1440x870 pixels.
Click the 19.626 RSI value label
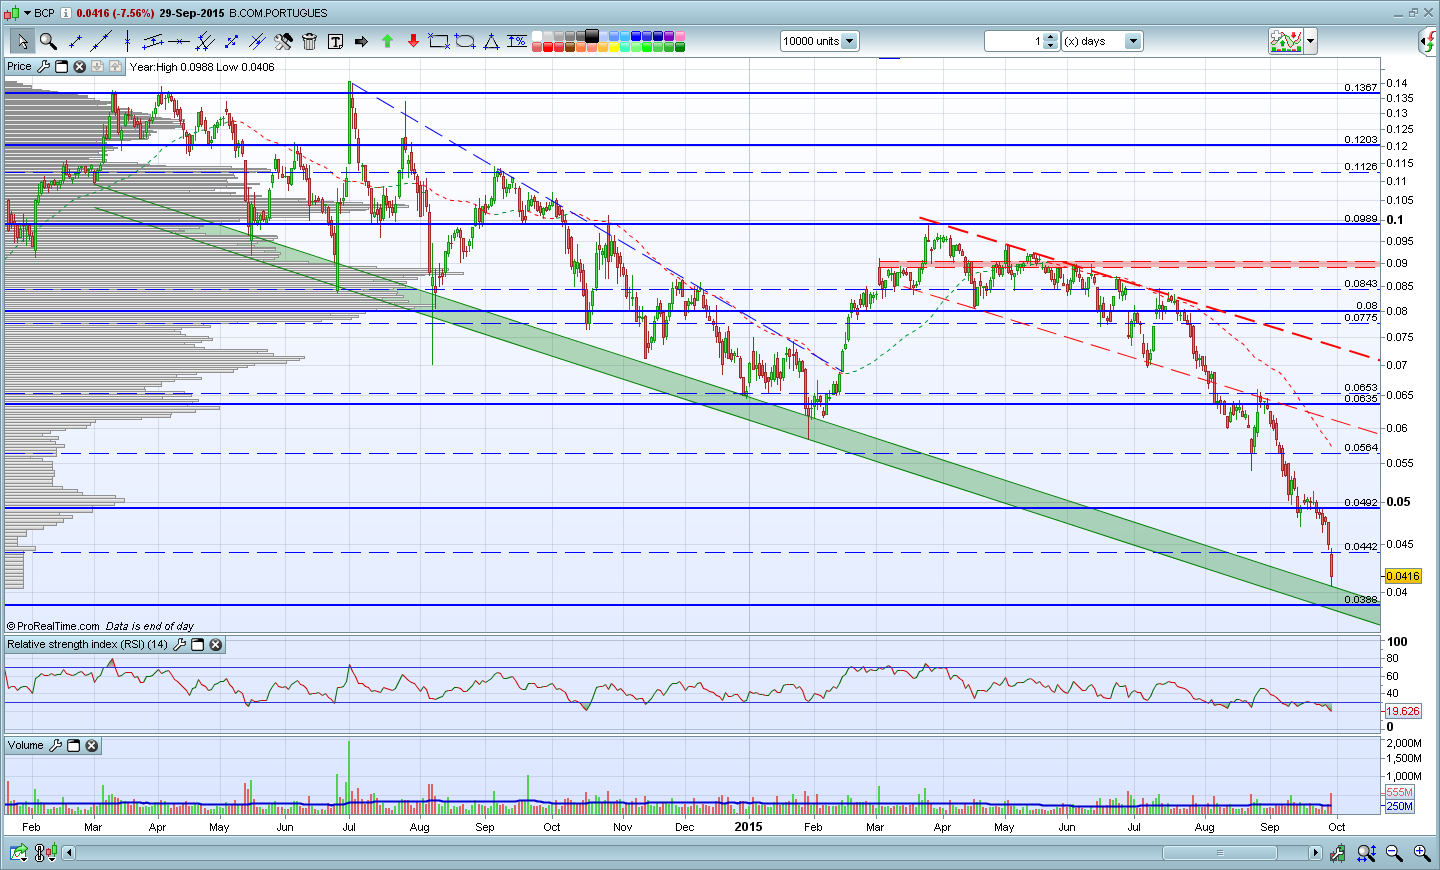(1403, 711)
